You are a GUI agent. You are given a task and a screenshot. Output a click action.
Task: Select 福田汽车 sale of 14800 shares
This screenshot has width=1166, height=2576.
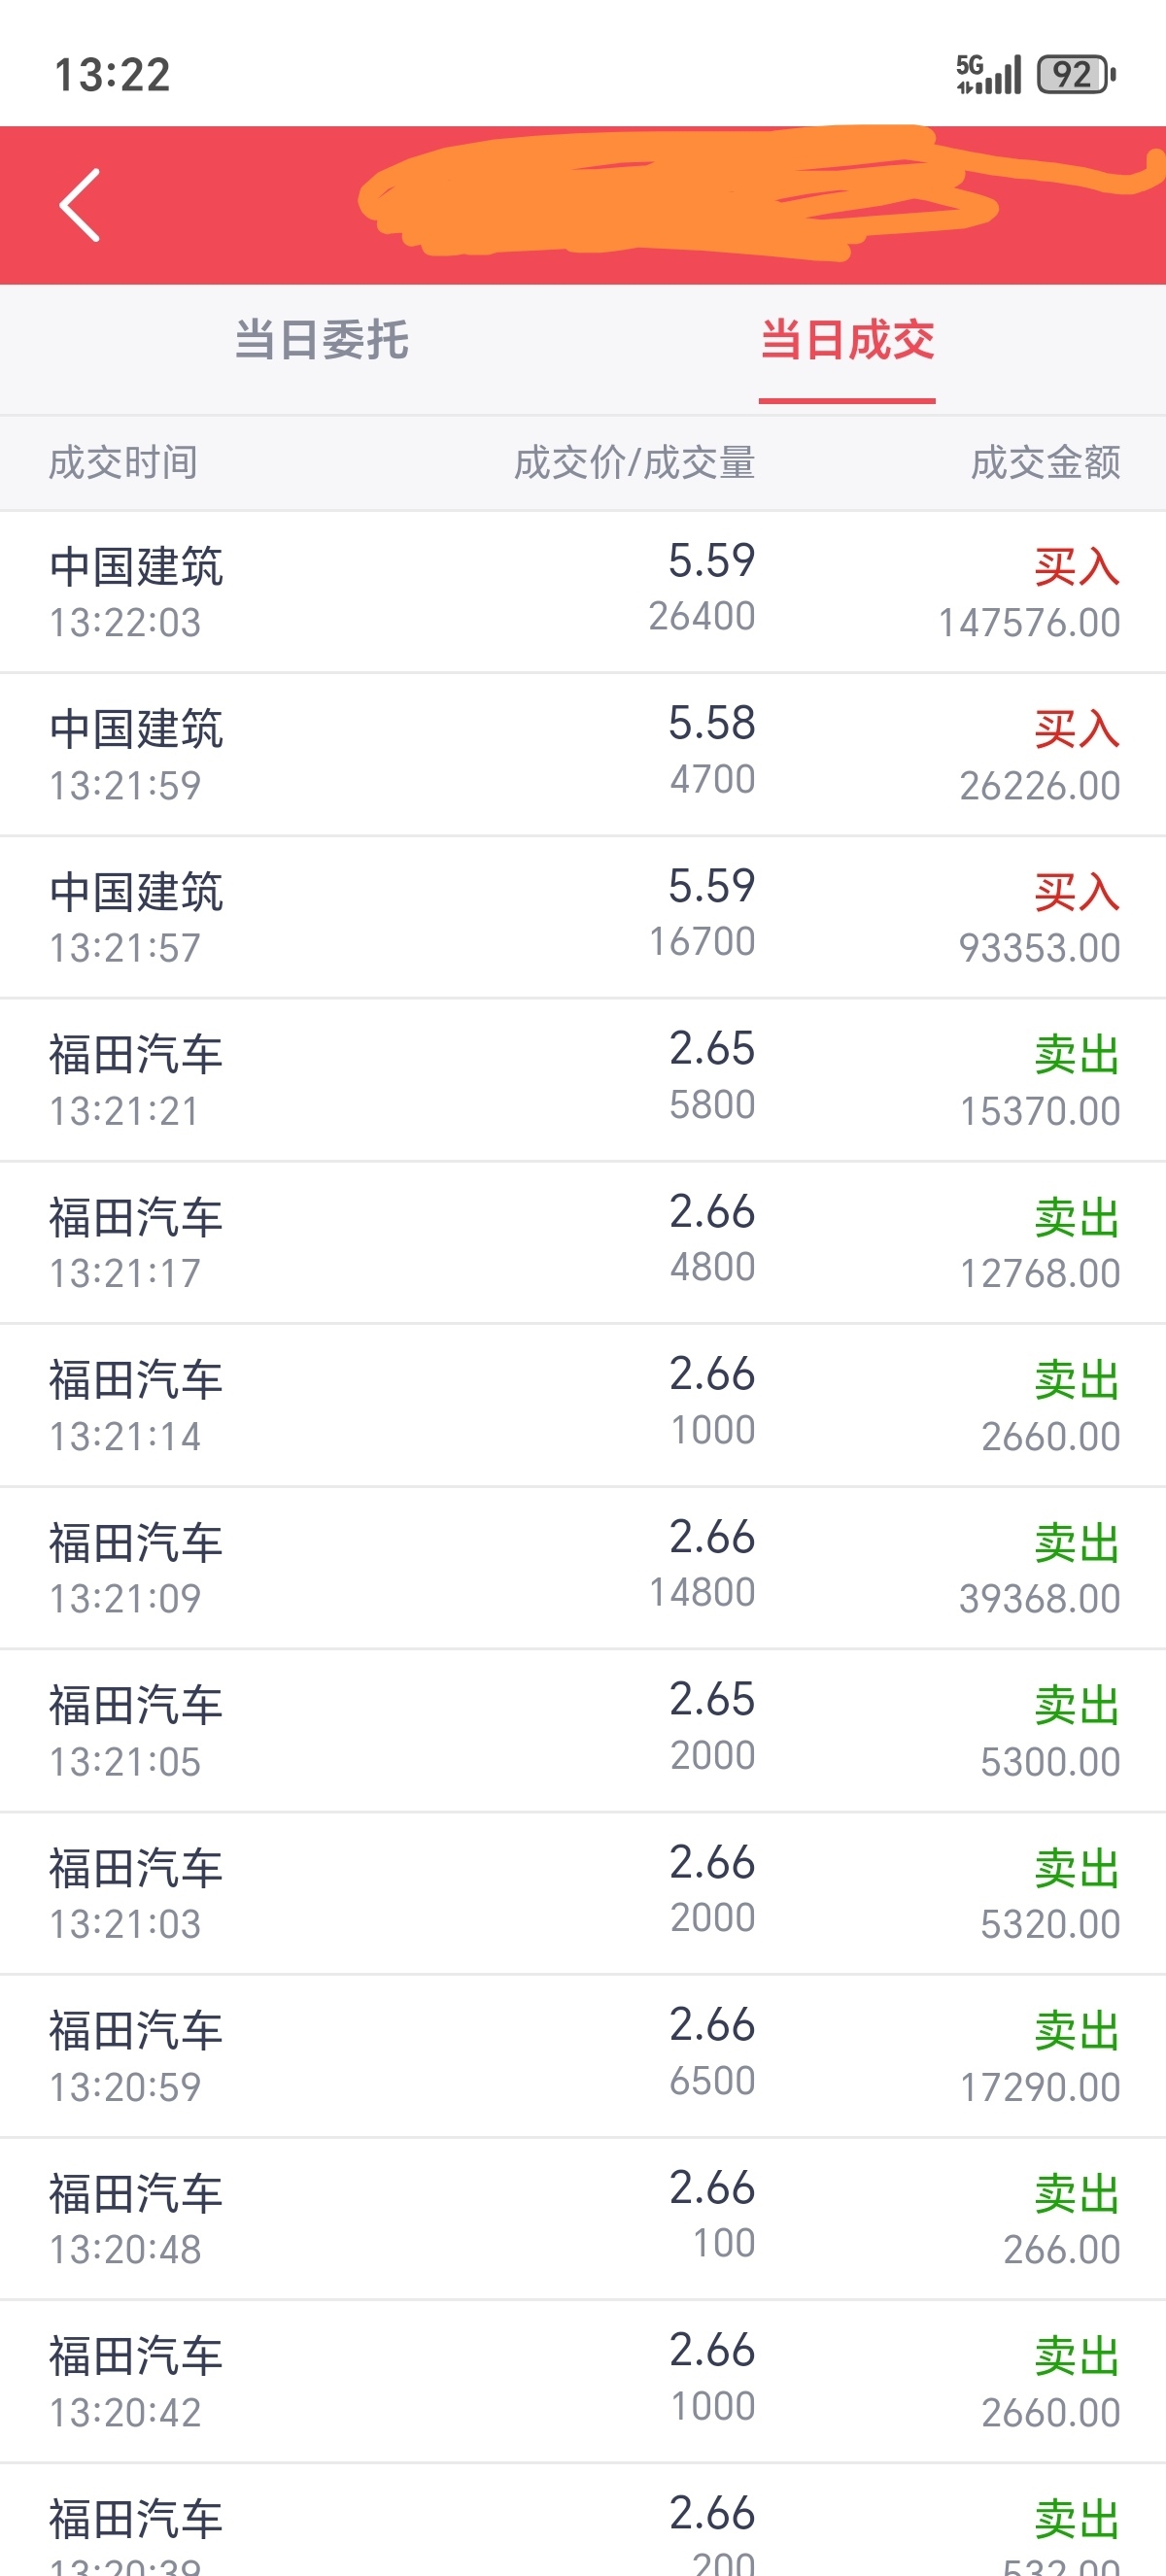(x=583, y=1568)
